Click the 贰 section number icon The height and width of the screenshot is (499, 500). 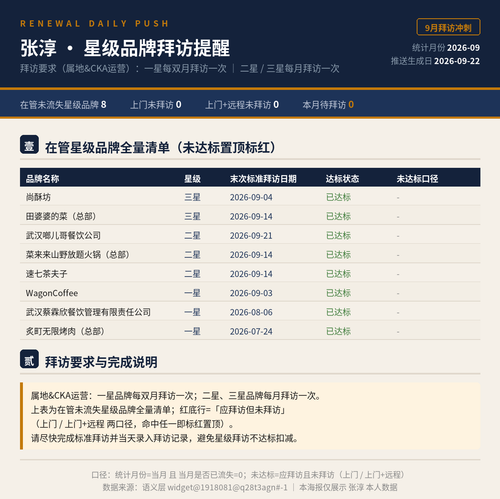[x=29, y=359]
